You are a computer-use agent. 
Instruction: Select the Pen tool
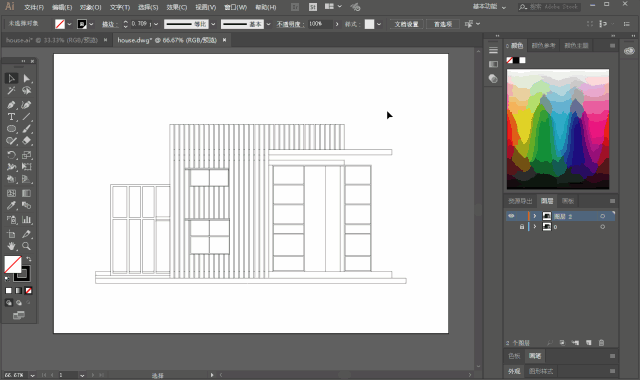(11, 105)
